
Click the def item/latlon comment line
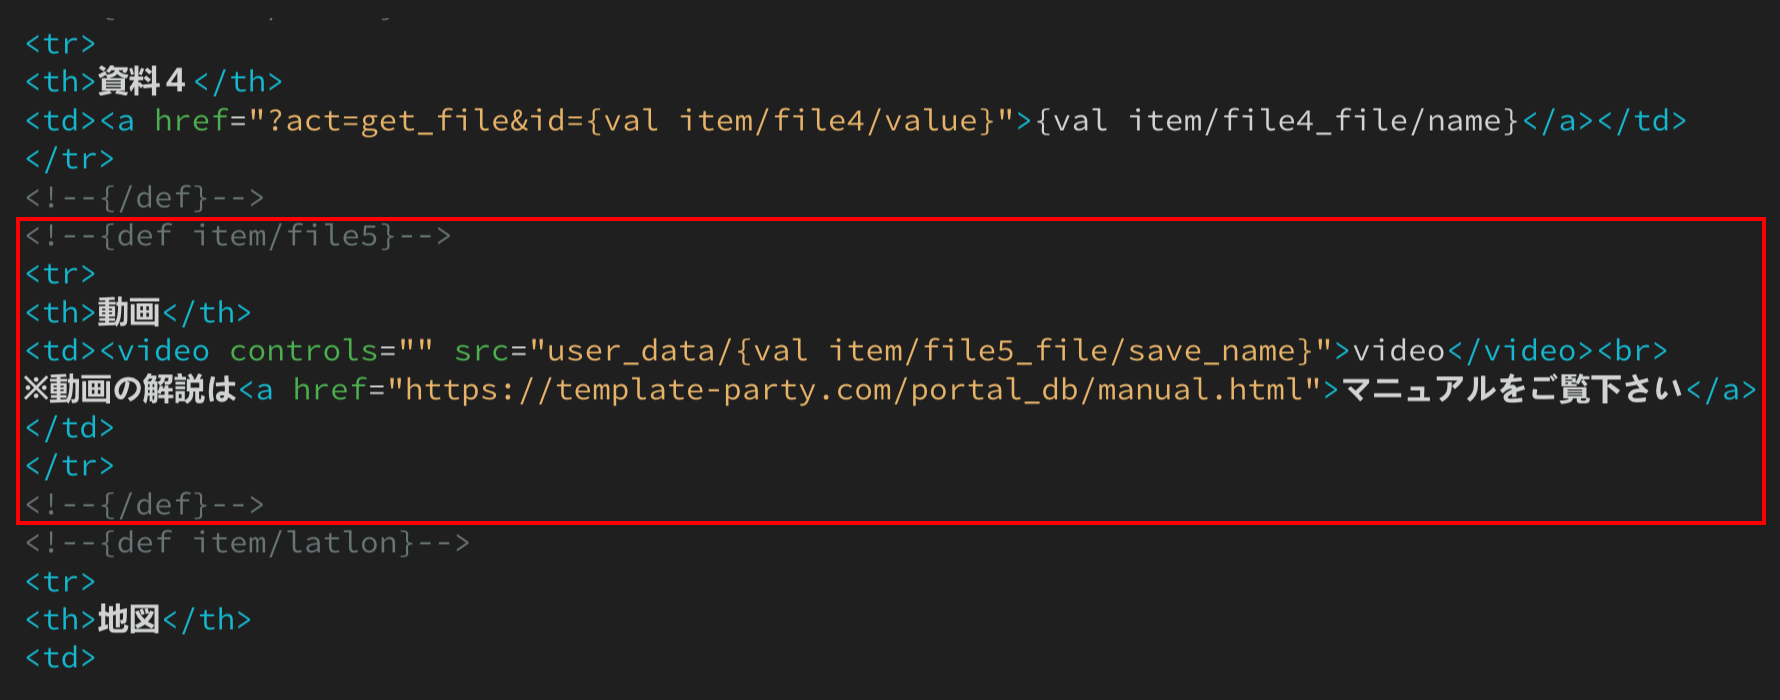(247, 543)
